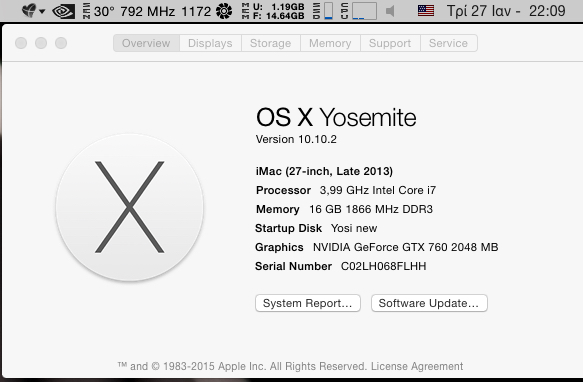Click the menu bar clock showing 22:09
583x382 pixels.
point(506,11)
